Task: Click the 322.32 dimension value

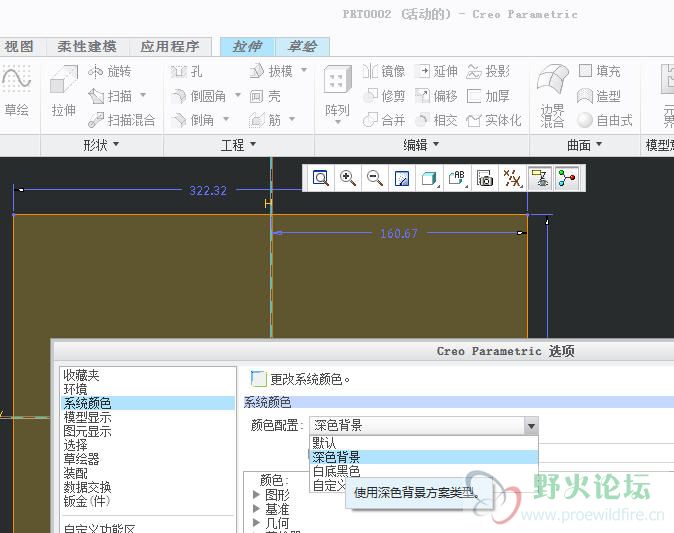Action: (x=208, y=190)
